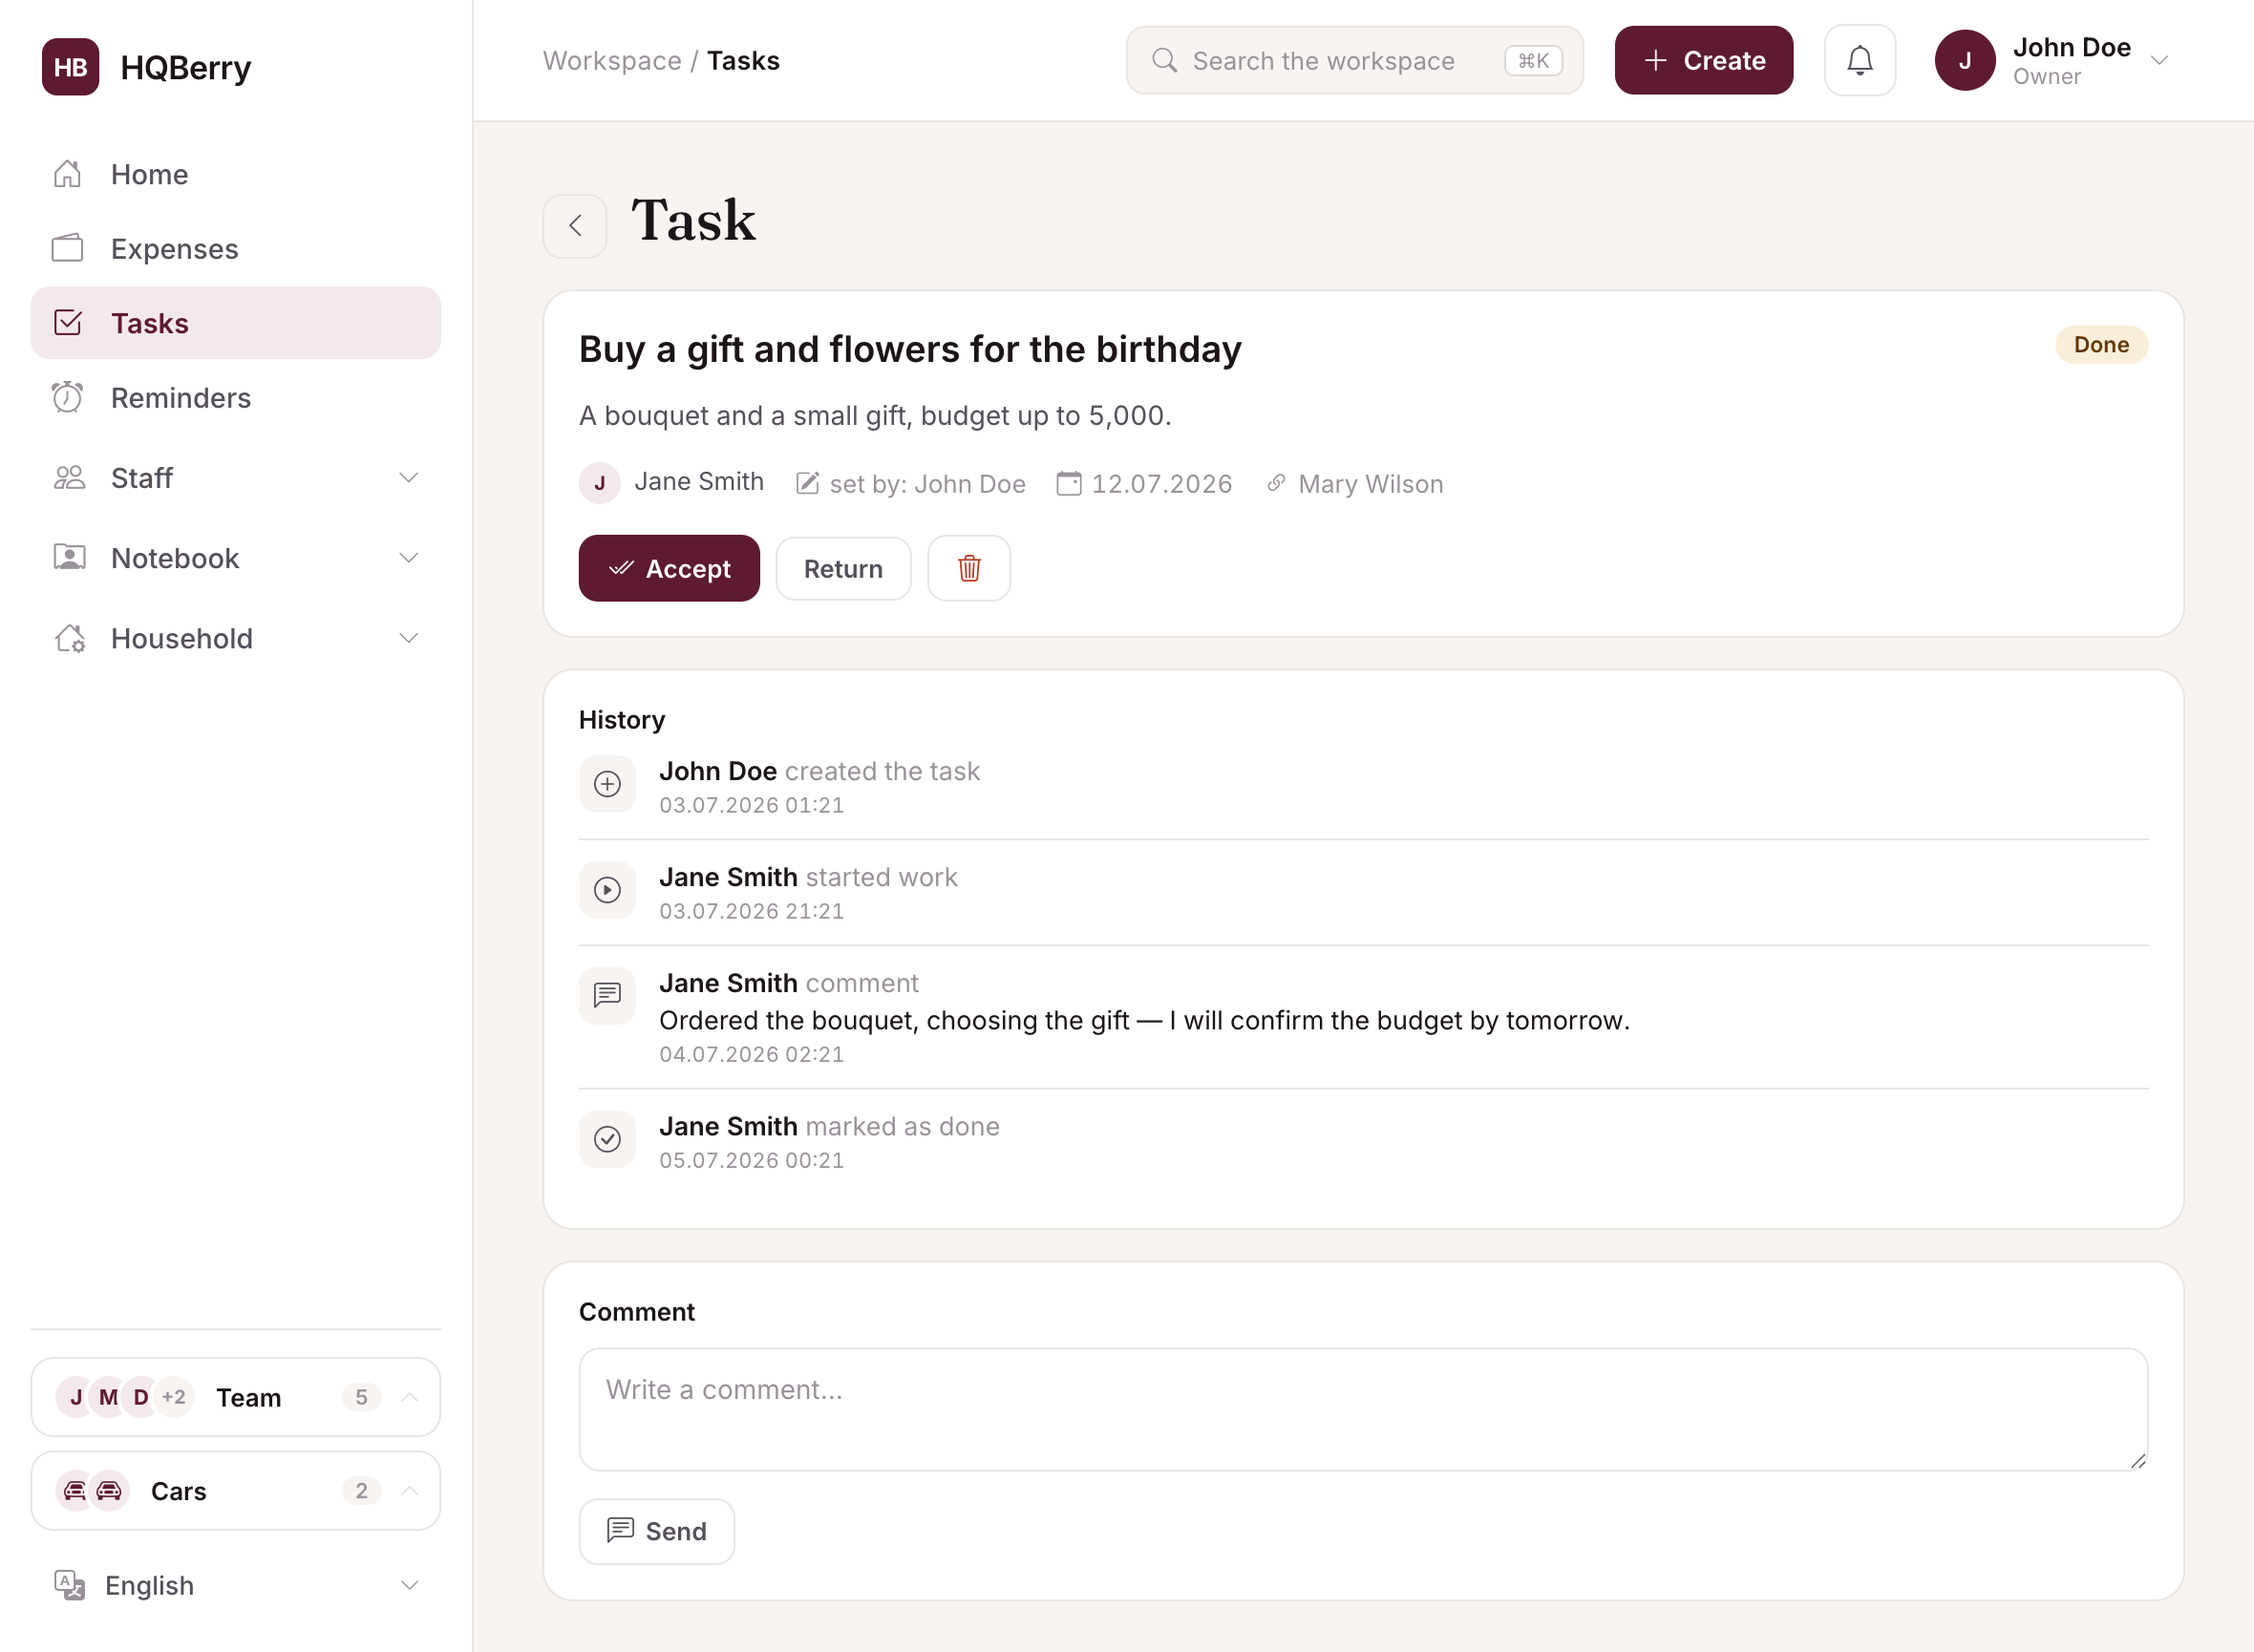The width and height of the screenshot is (2254, 1652).
Task: Click the marked as done check icon
Action: coord(607,1139)
